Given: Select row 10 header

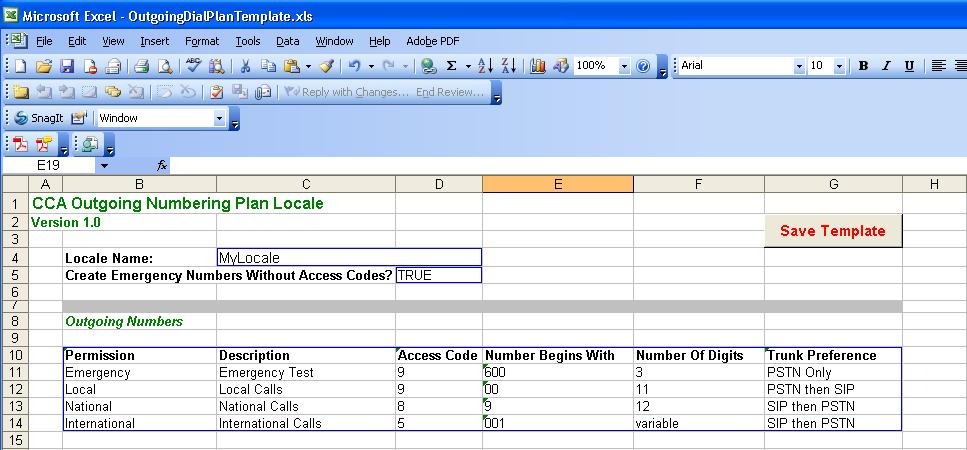Looking at the screenshot, I should point(15,356).
